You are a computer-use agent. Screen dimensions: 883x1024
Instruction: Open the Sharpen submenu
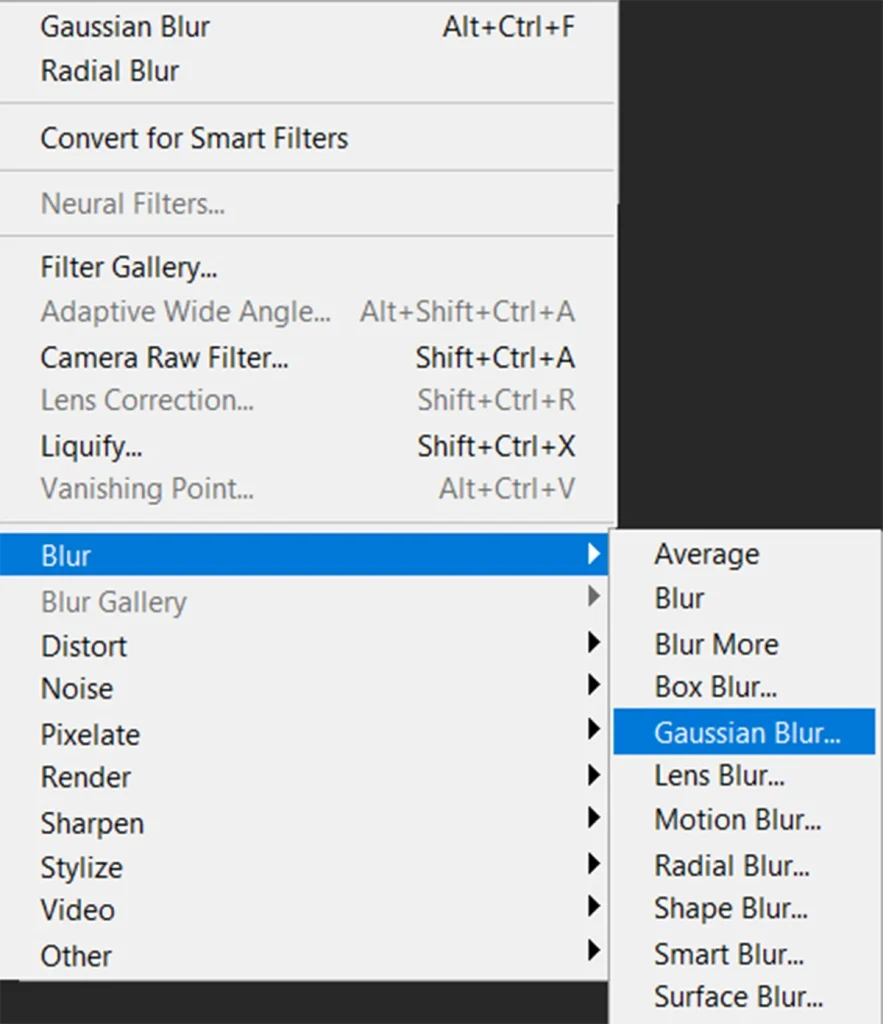click(92, 824)
